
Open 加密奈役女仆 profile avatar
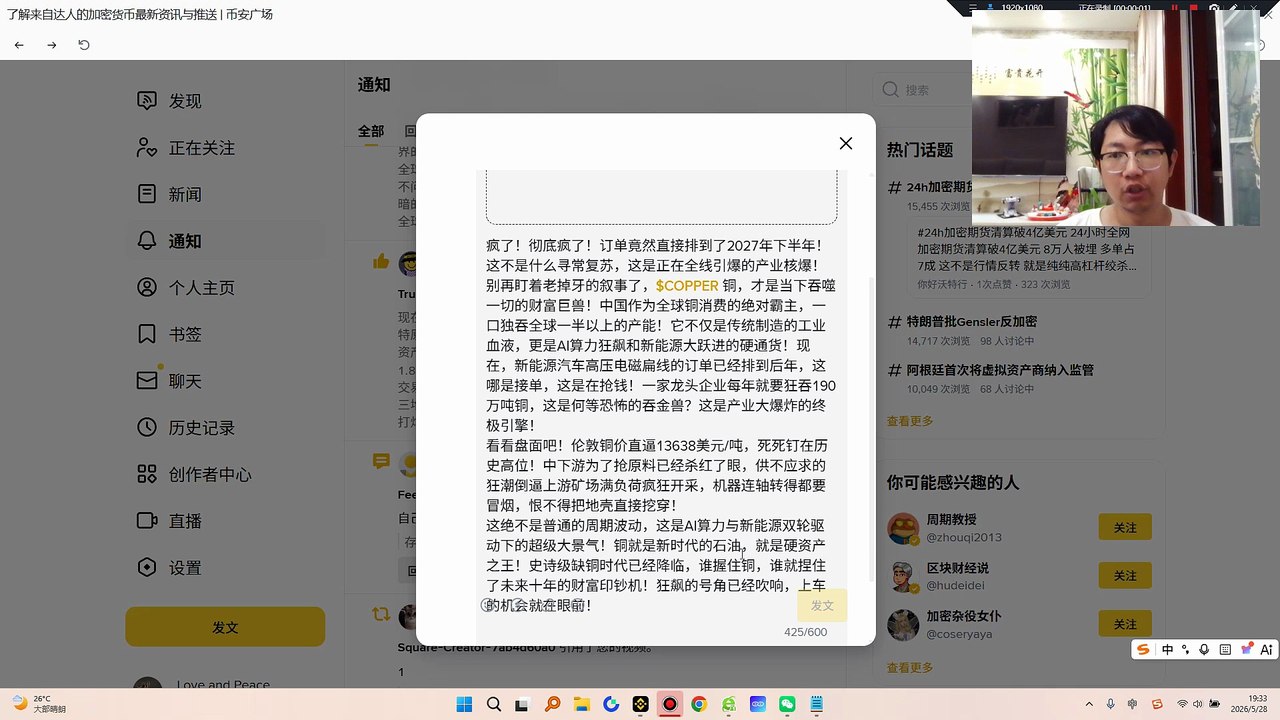[903, 625]
